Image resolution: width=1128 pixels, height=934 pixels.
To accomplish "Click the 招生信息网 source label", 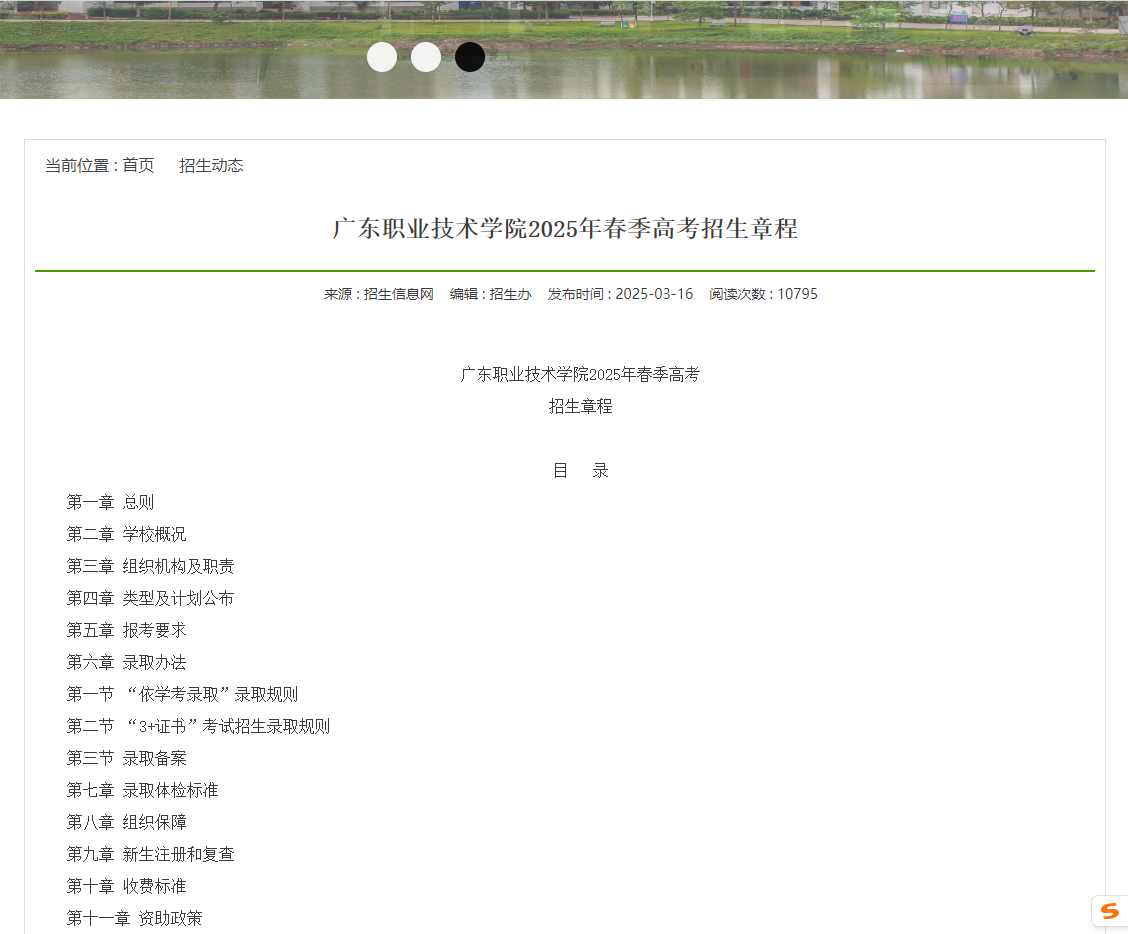I will 400,294.
